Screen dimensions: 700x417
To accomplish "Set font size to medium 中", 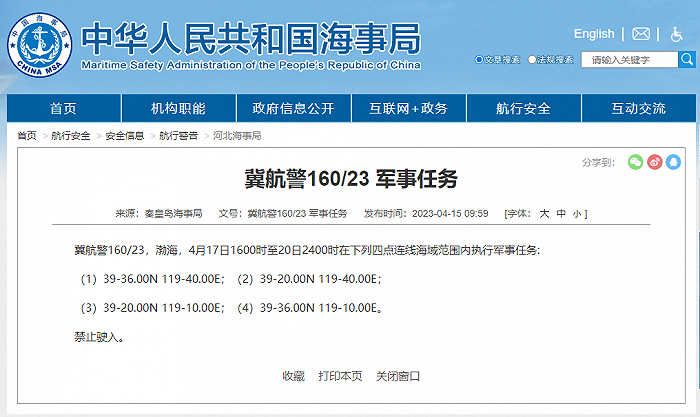I will pos(561,213).
